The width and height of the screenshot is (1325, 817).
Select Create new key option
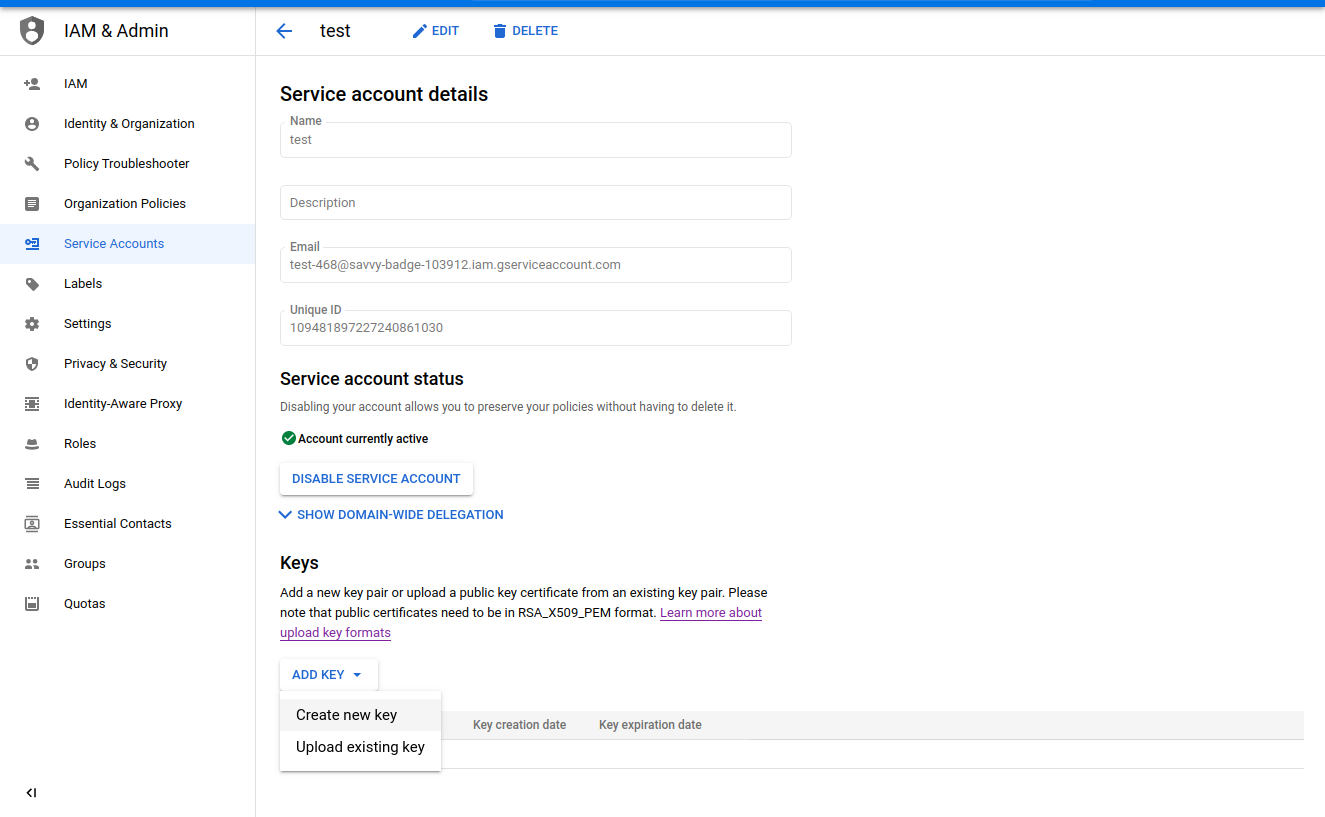pos(347,715)
